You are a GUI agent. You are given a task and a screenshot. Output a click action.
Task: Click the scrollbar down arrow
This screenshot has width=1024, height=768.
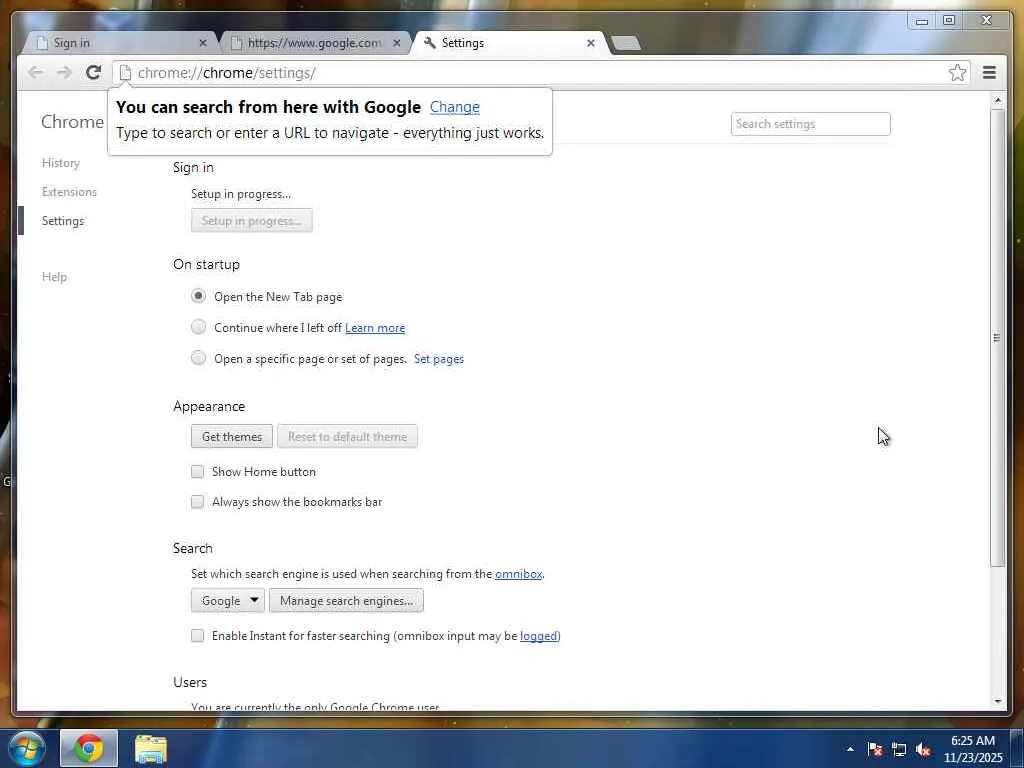(997, 701)
